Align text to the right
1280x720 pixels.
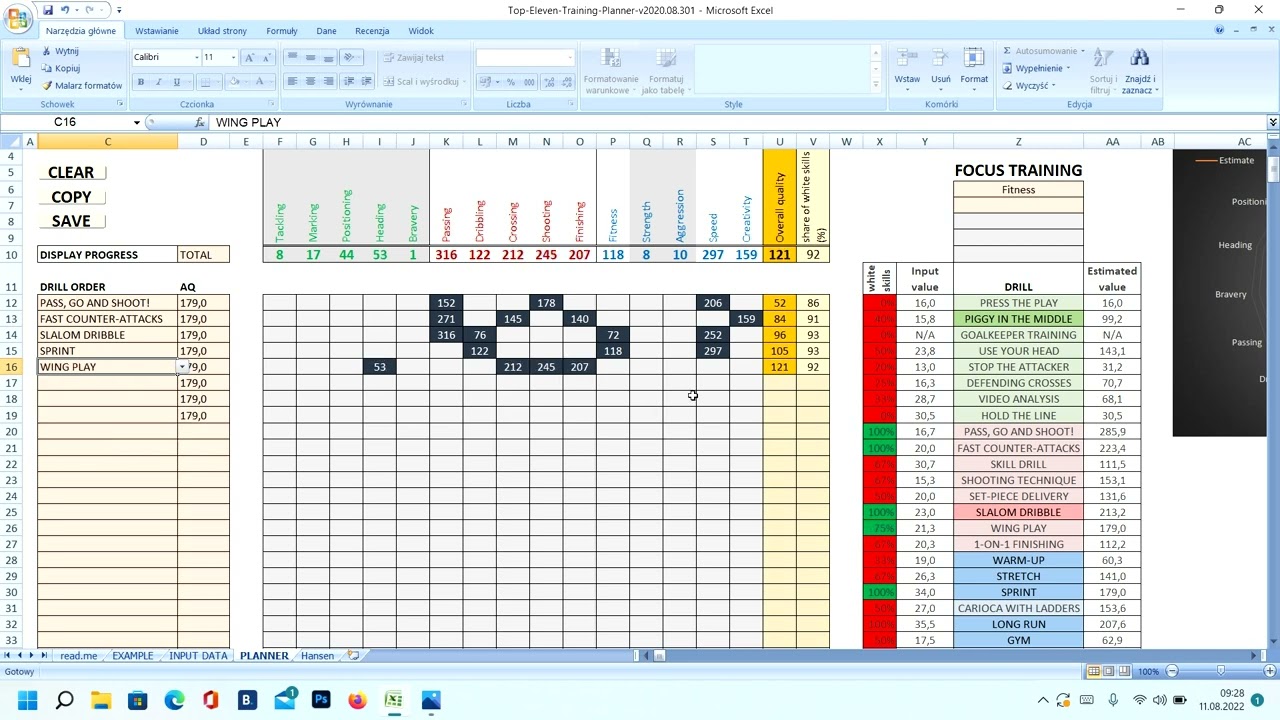328,81
